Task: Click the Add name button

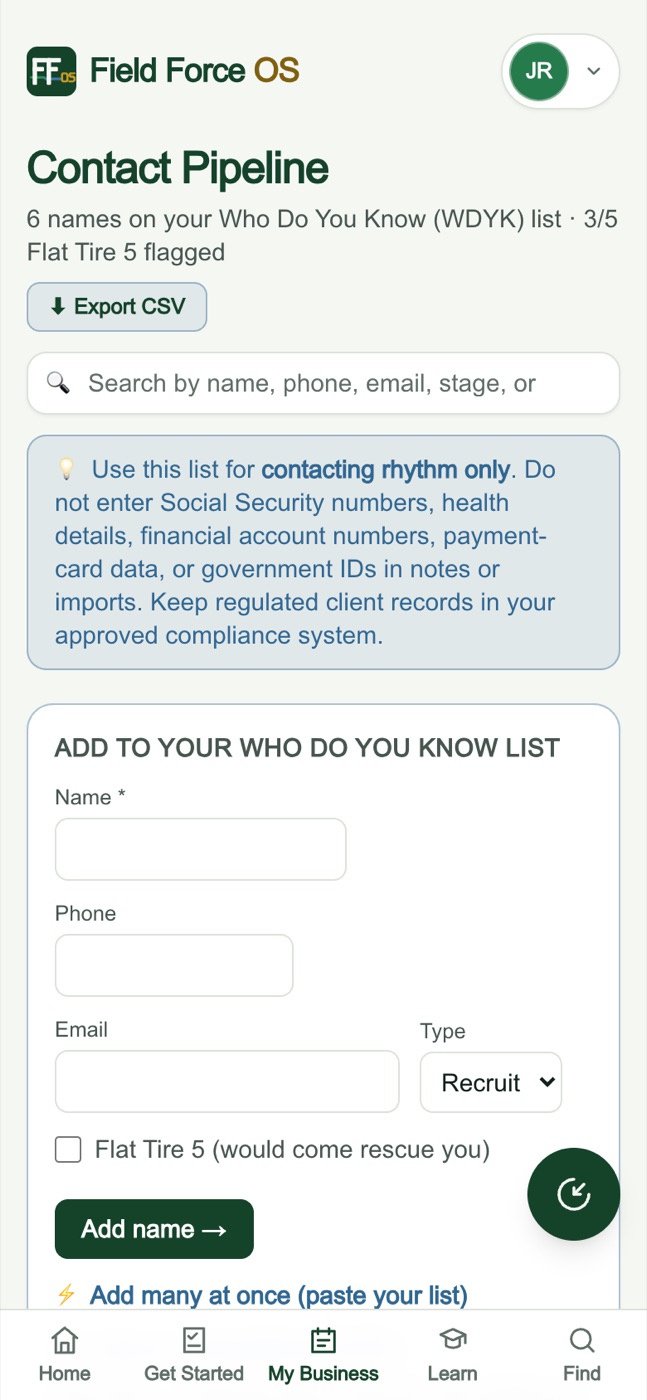Action: (x=154, y=1229)
